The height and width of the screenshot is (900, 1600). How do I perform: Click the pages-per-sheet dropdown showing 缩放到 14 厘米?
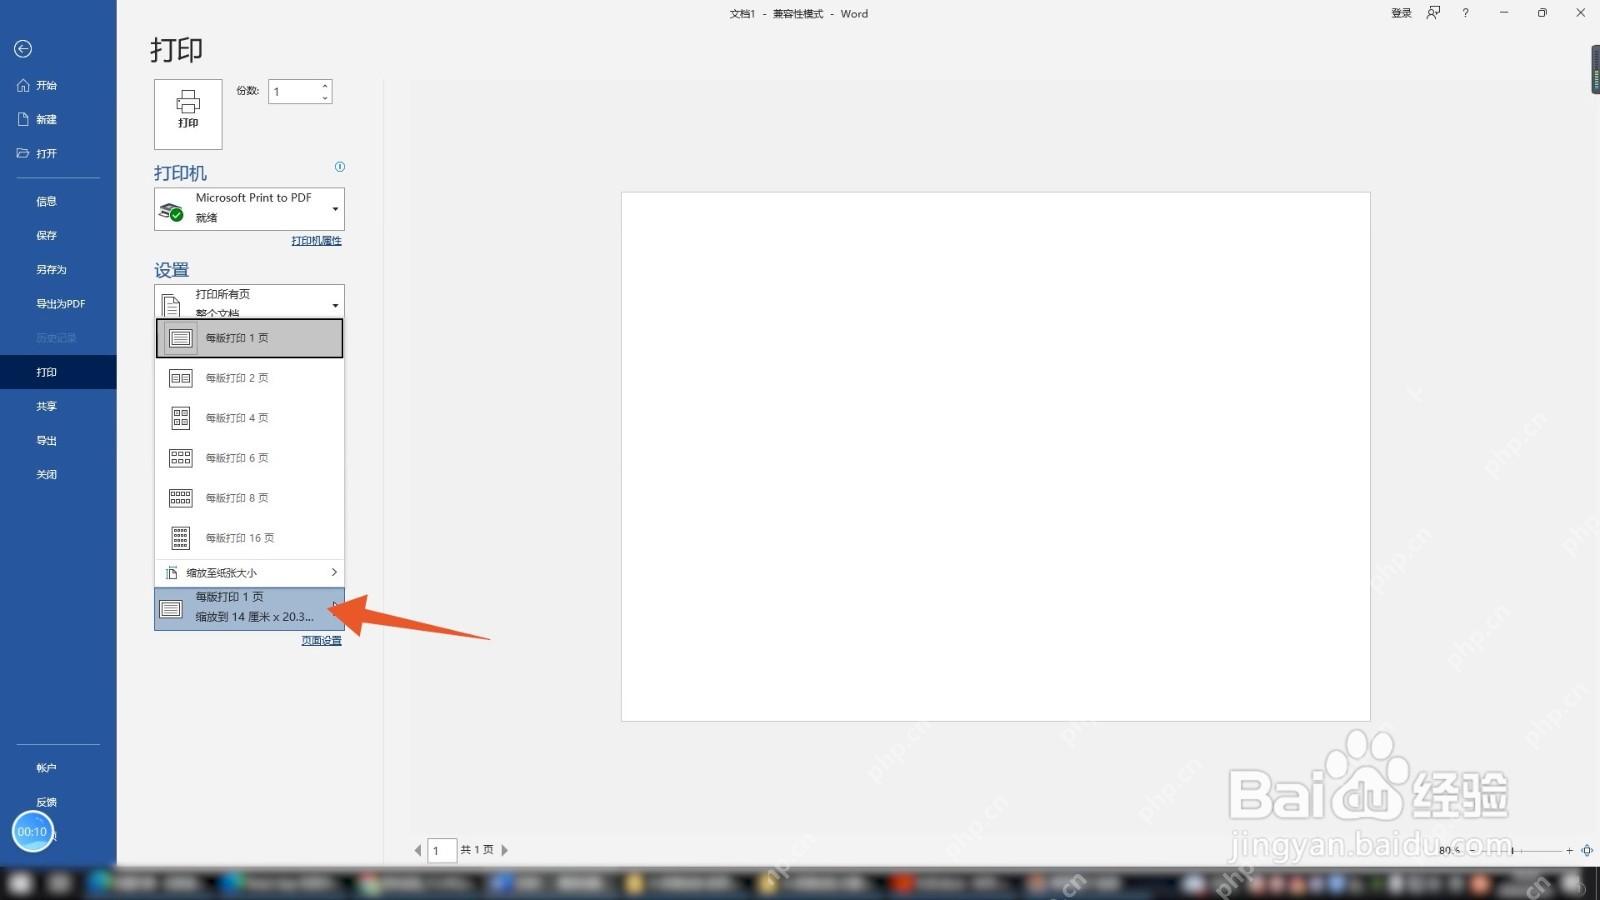[249, 608]
